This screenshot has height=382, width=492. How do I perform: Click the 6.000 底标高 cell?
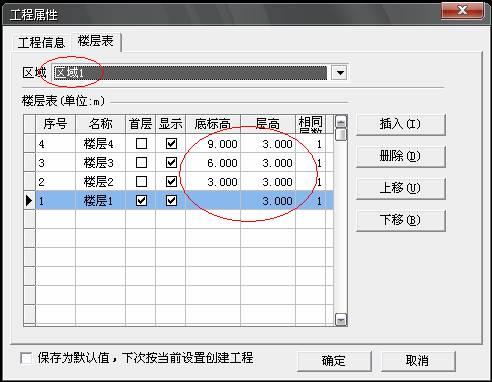click(213, 163)
